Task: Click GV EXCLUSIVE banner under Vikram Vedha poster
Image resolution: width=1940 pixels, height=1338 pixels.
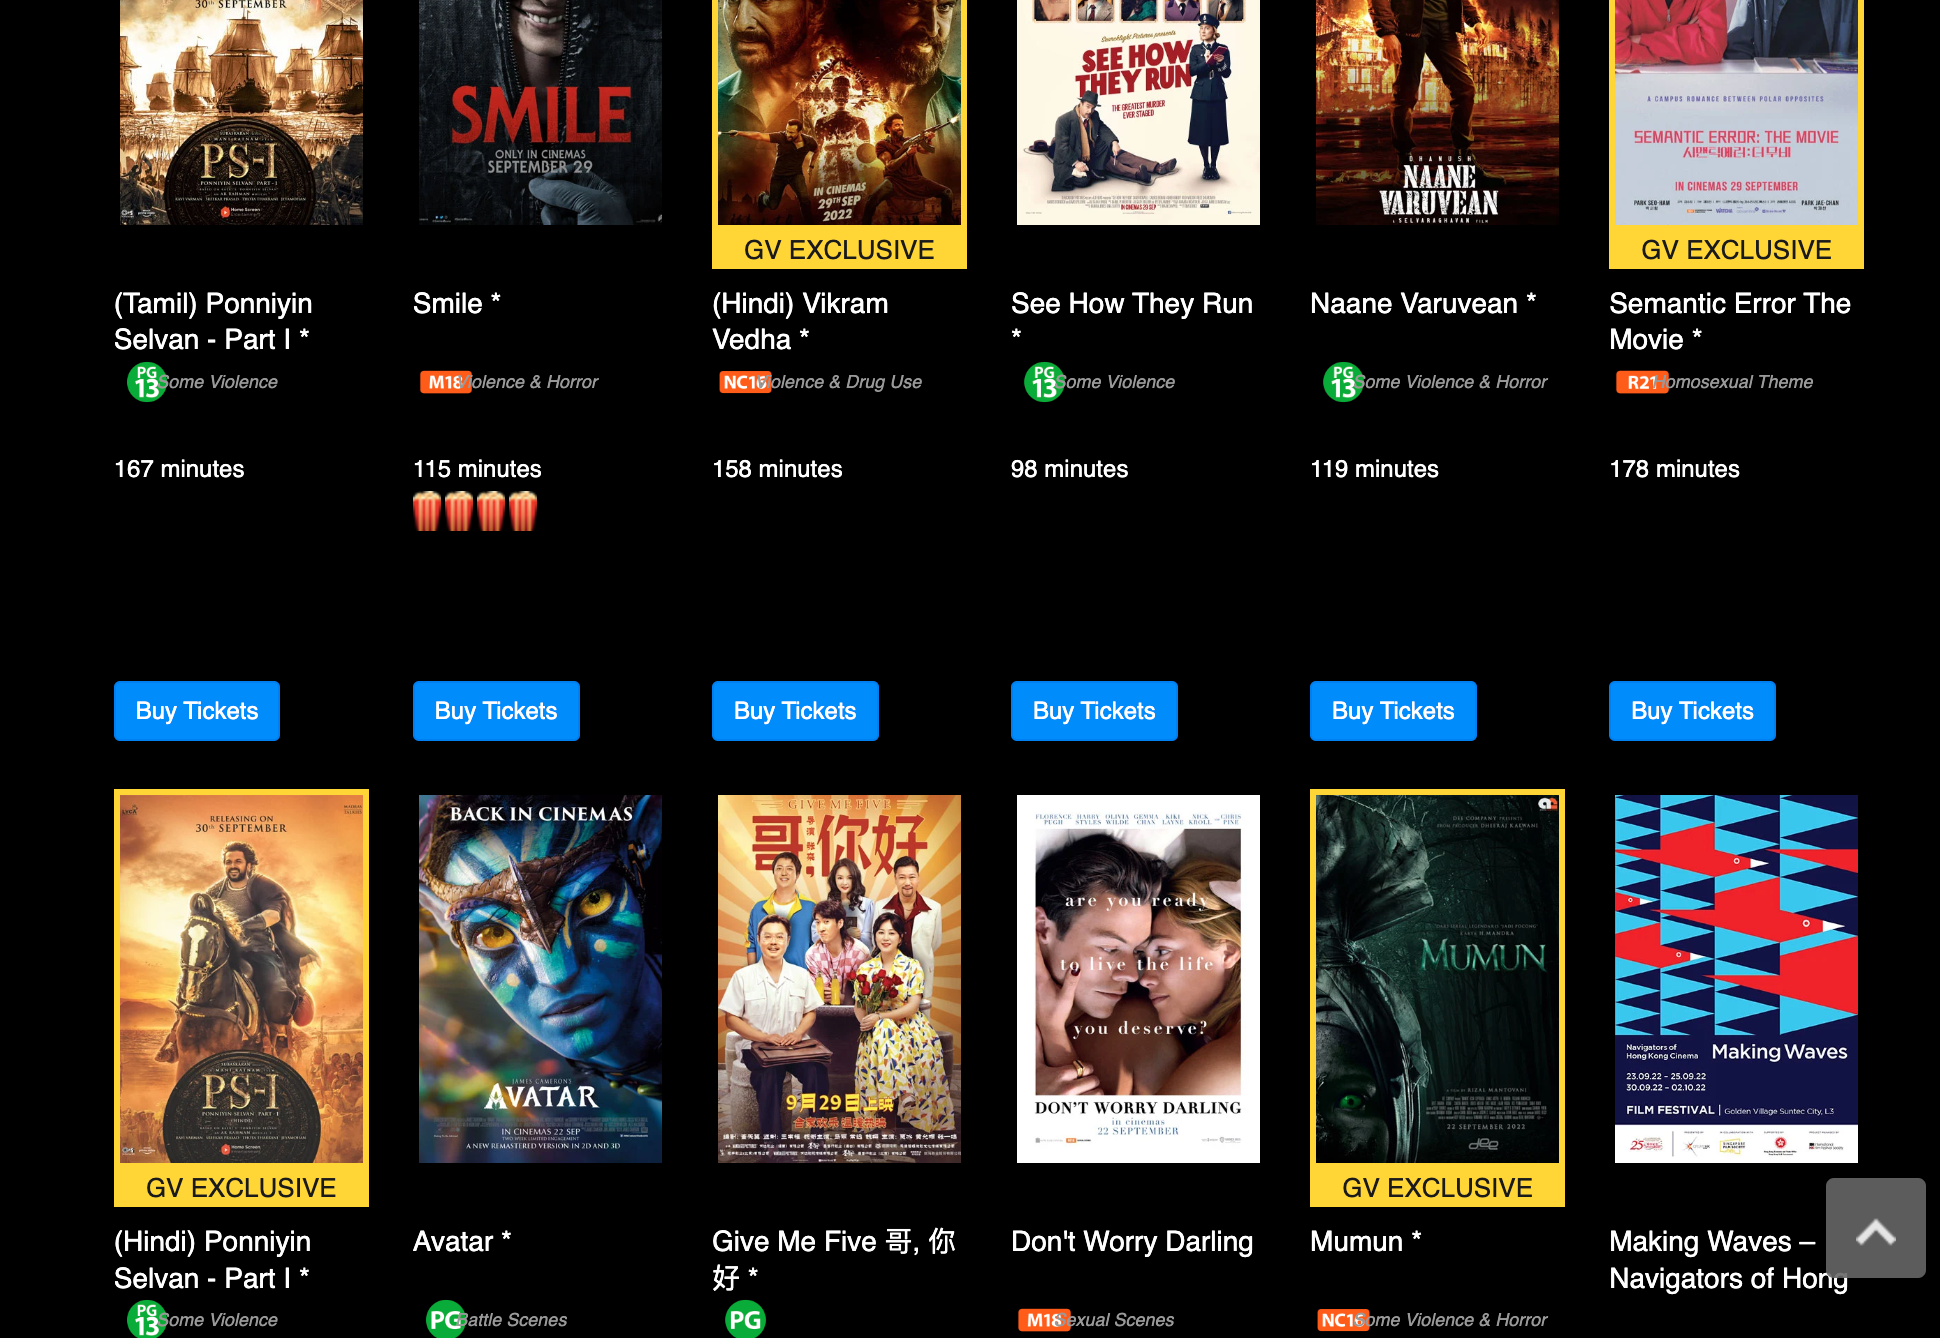Action: pos(839,249)
